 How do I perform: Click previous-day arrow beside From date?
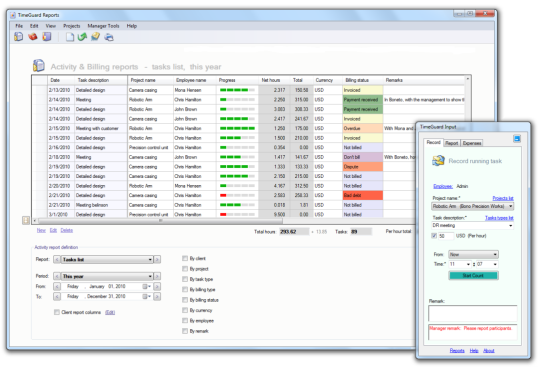coord(57,287)
